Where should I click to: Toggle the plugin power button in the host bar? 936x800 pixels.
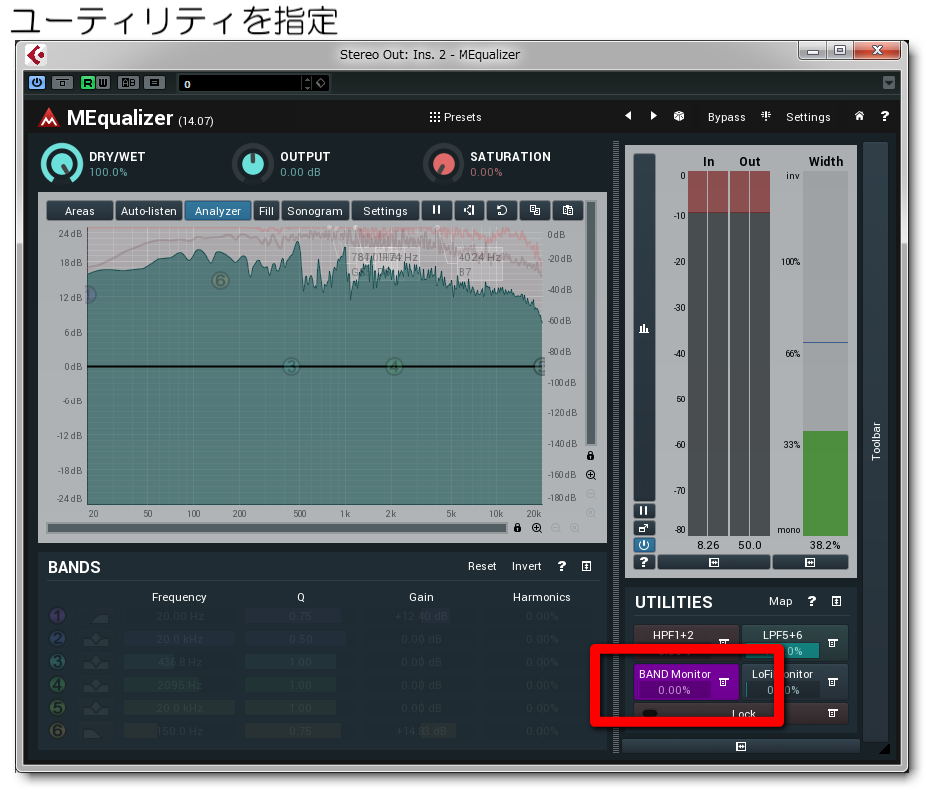click(37, 82)
